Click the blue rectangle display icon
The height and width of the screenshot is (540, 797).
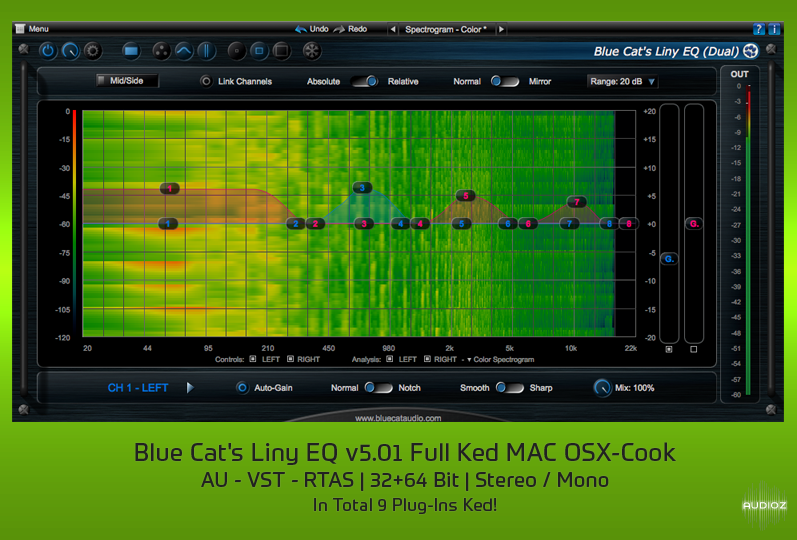click(x=131, y=50)
